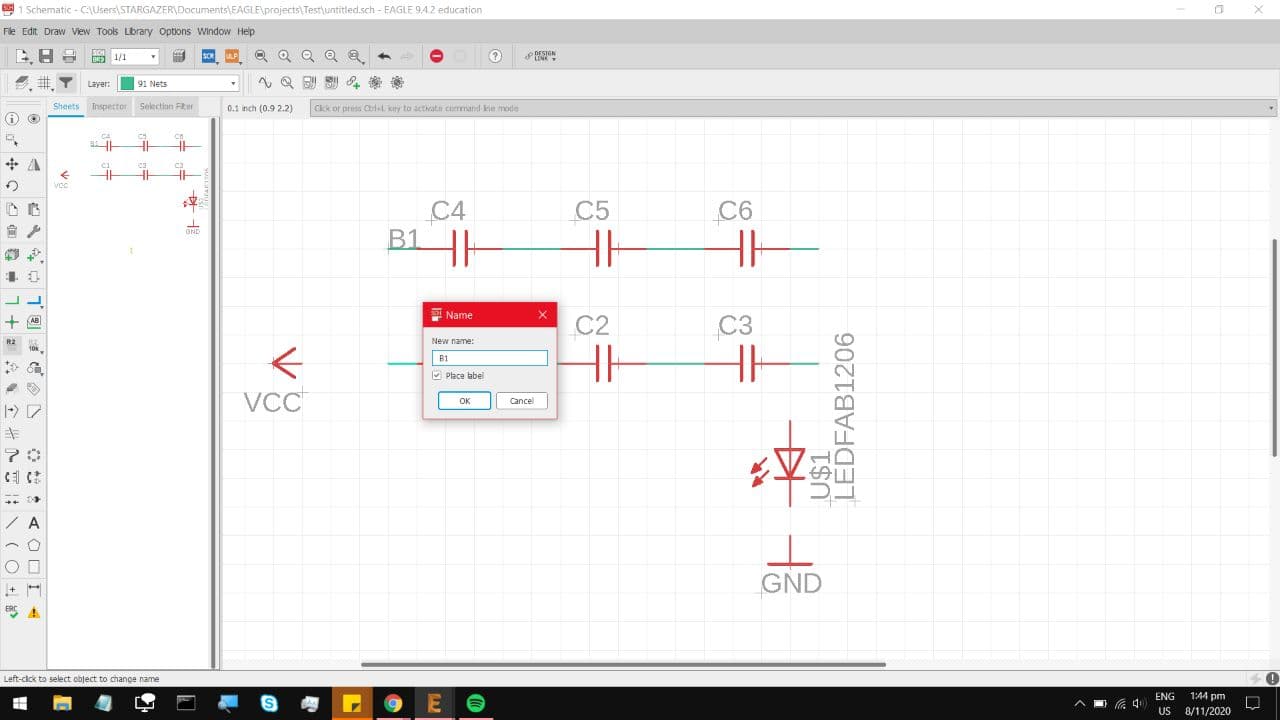
Task: Select the Info tool in sidebar
Action: point(12,118)
